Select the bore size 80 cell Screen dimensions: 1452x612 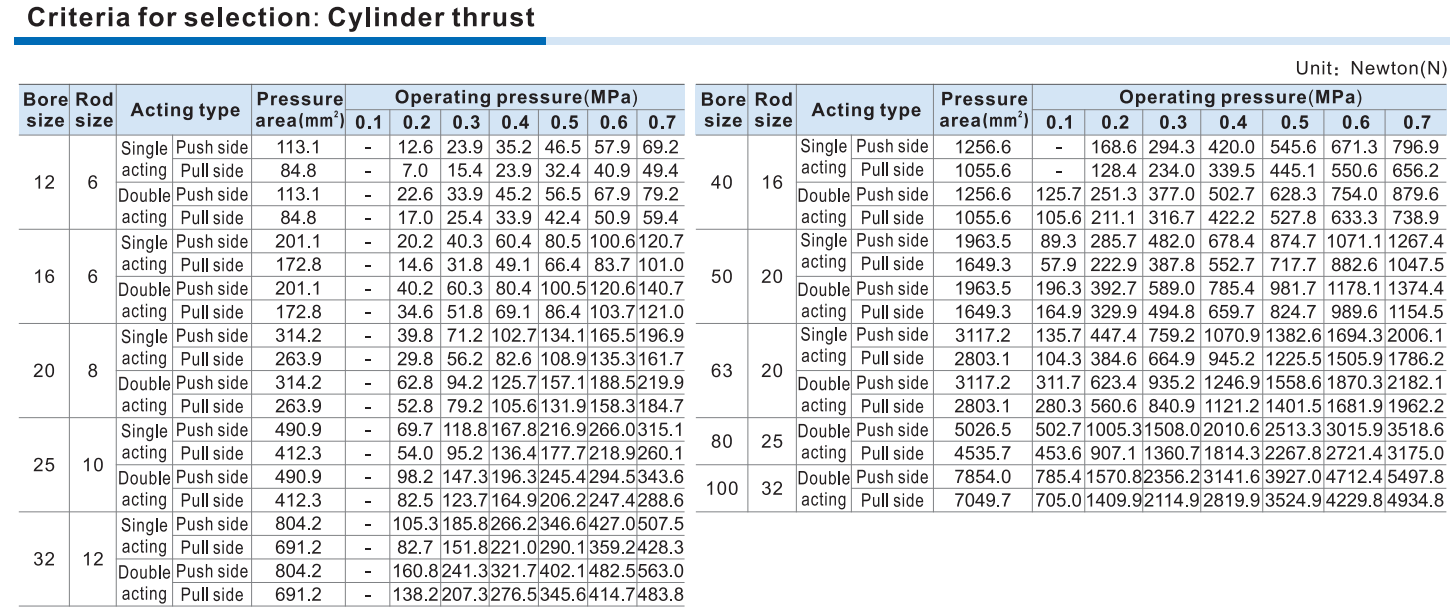722,441
